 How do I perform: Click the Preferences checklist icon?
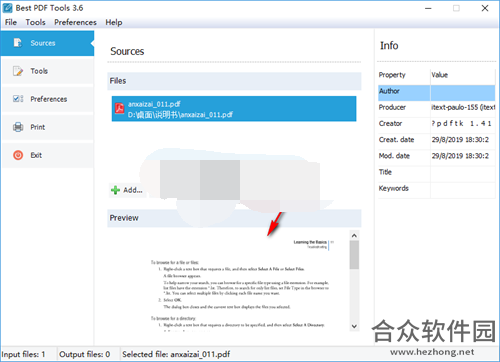(18, 99)
